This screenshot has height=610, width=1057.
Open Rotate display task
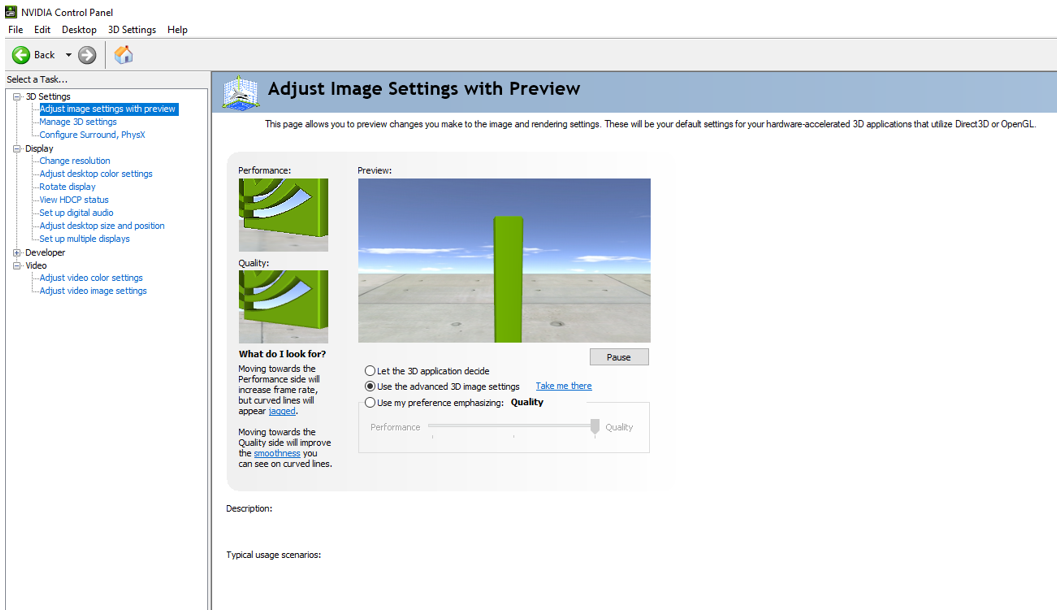[67, 187]
